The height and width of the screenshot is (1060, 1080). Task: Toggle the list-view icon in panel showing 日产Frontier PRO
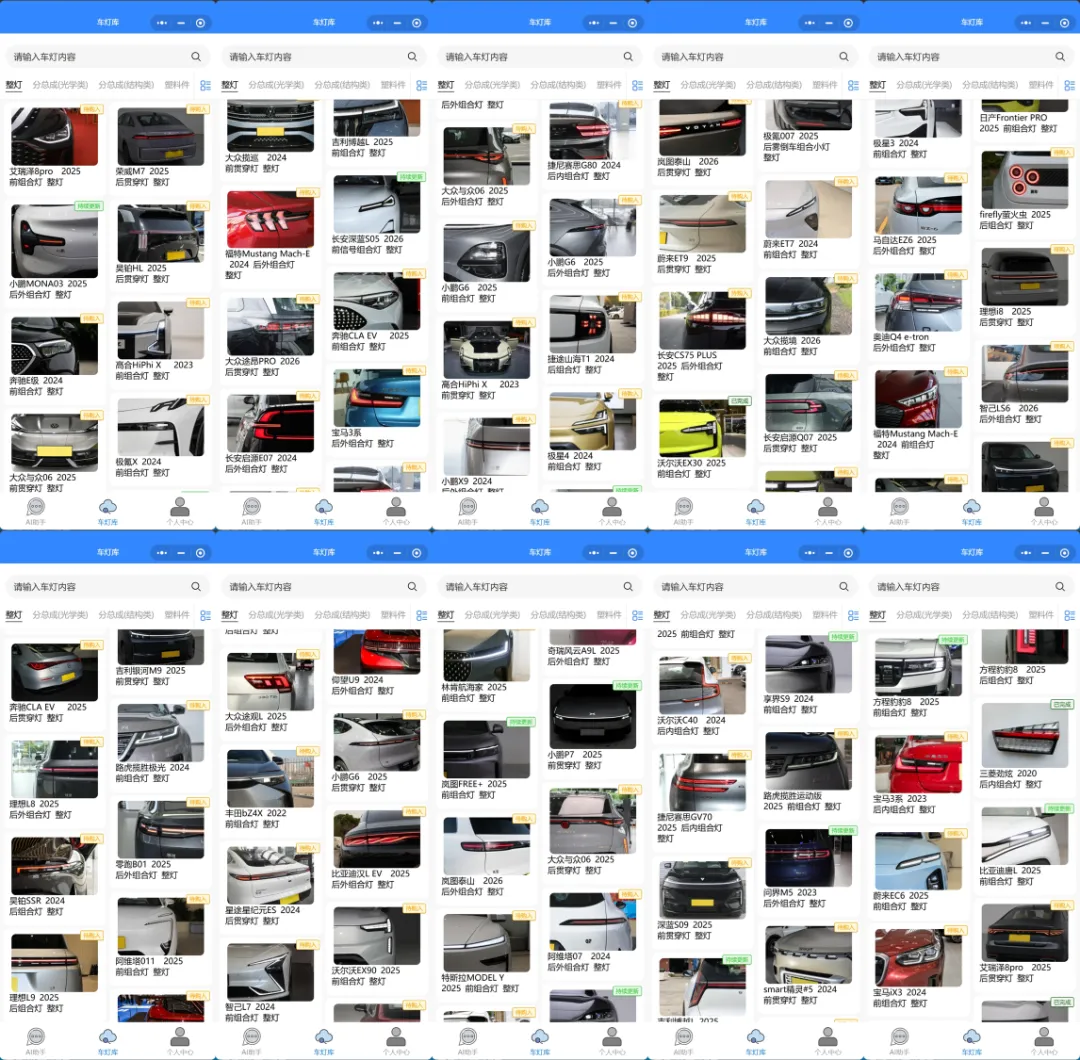pyautogui.click(x=1070, y=85)
